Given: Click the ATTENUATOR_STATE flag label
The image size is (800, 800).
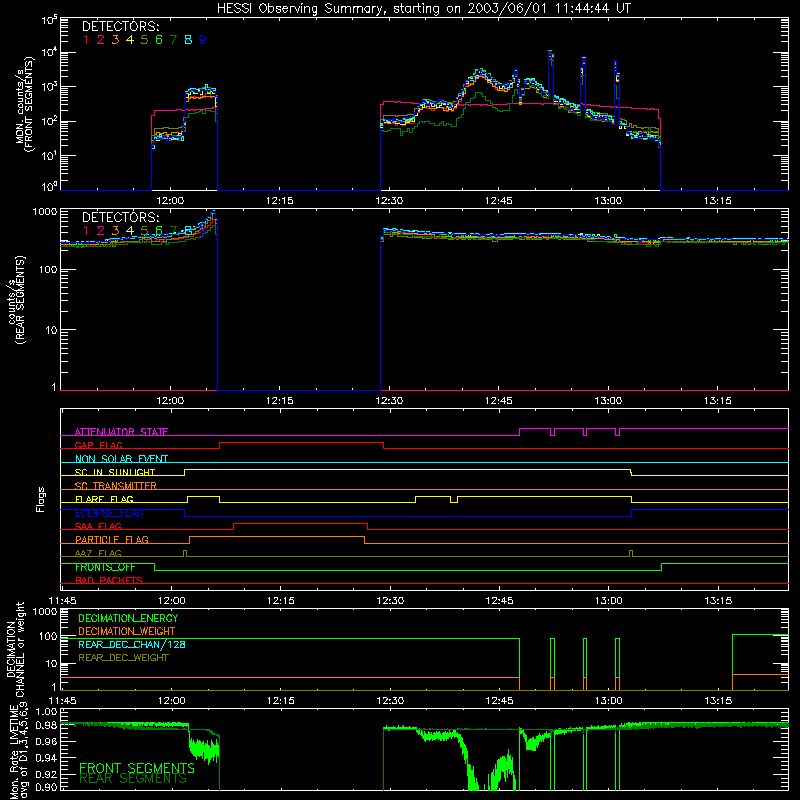Looking at the screenshot, I should pos(121,432).
